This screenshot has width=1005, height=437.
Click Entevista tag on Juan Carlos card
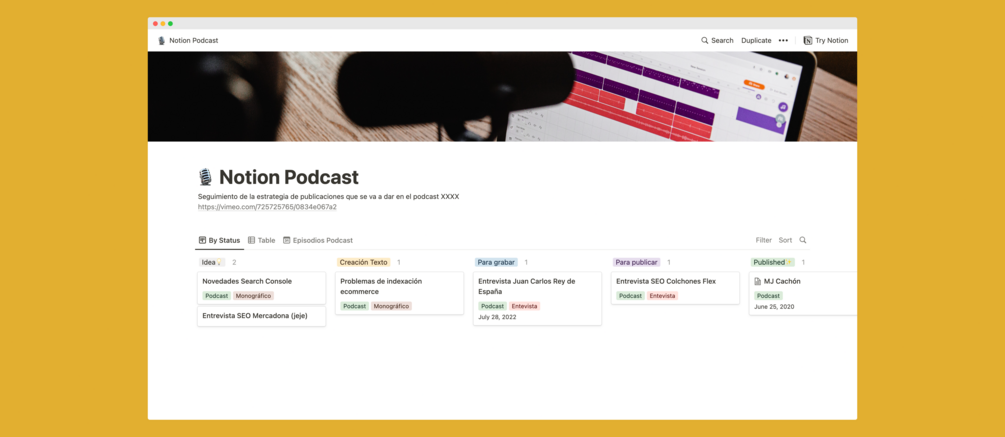pyautogui.click(x=524, y=306)
